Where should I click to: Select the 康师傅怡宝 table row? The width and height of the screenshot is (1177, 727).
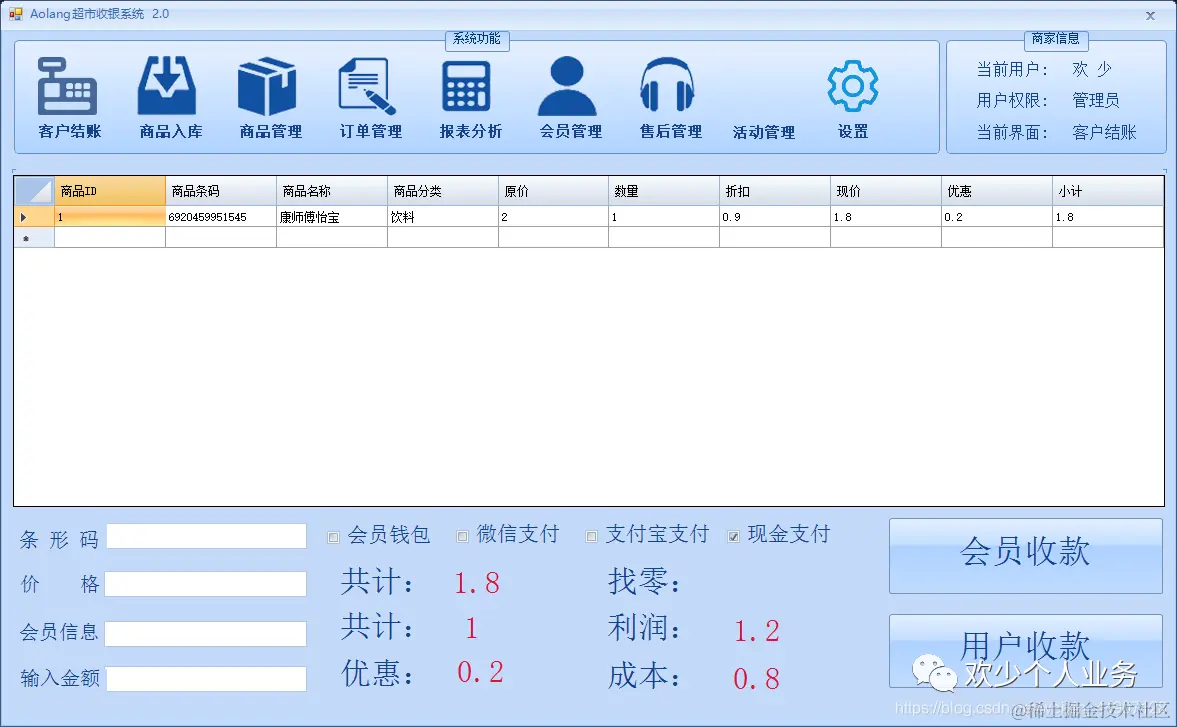331,215
